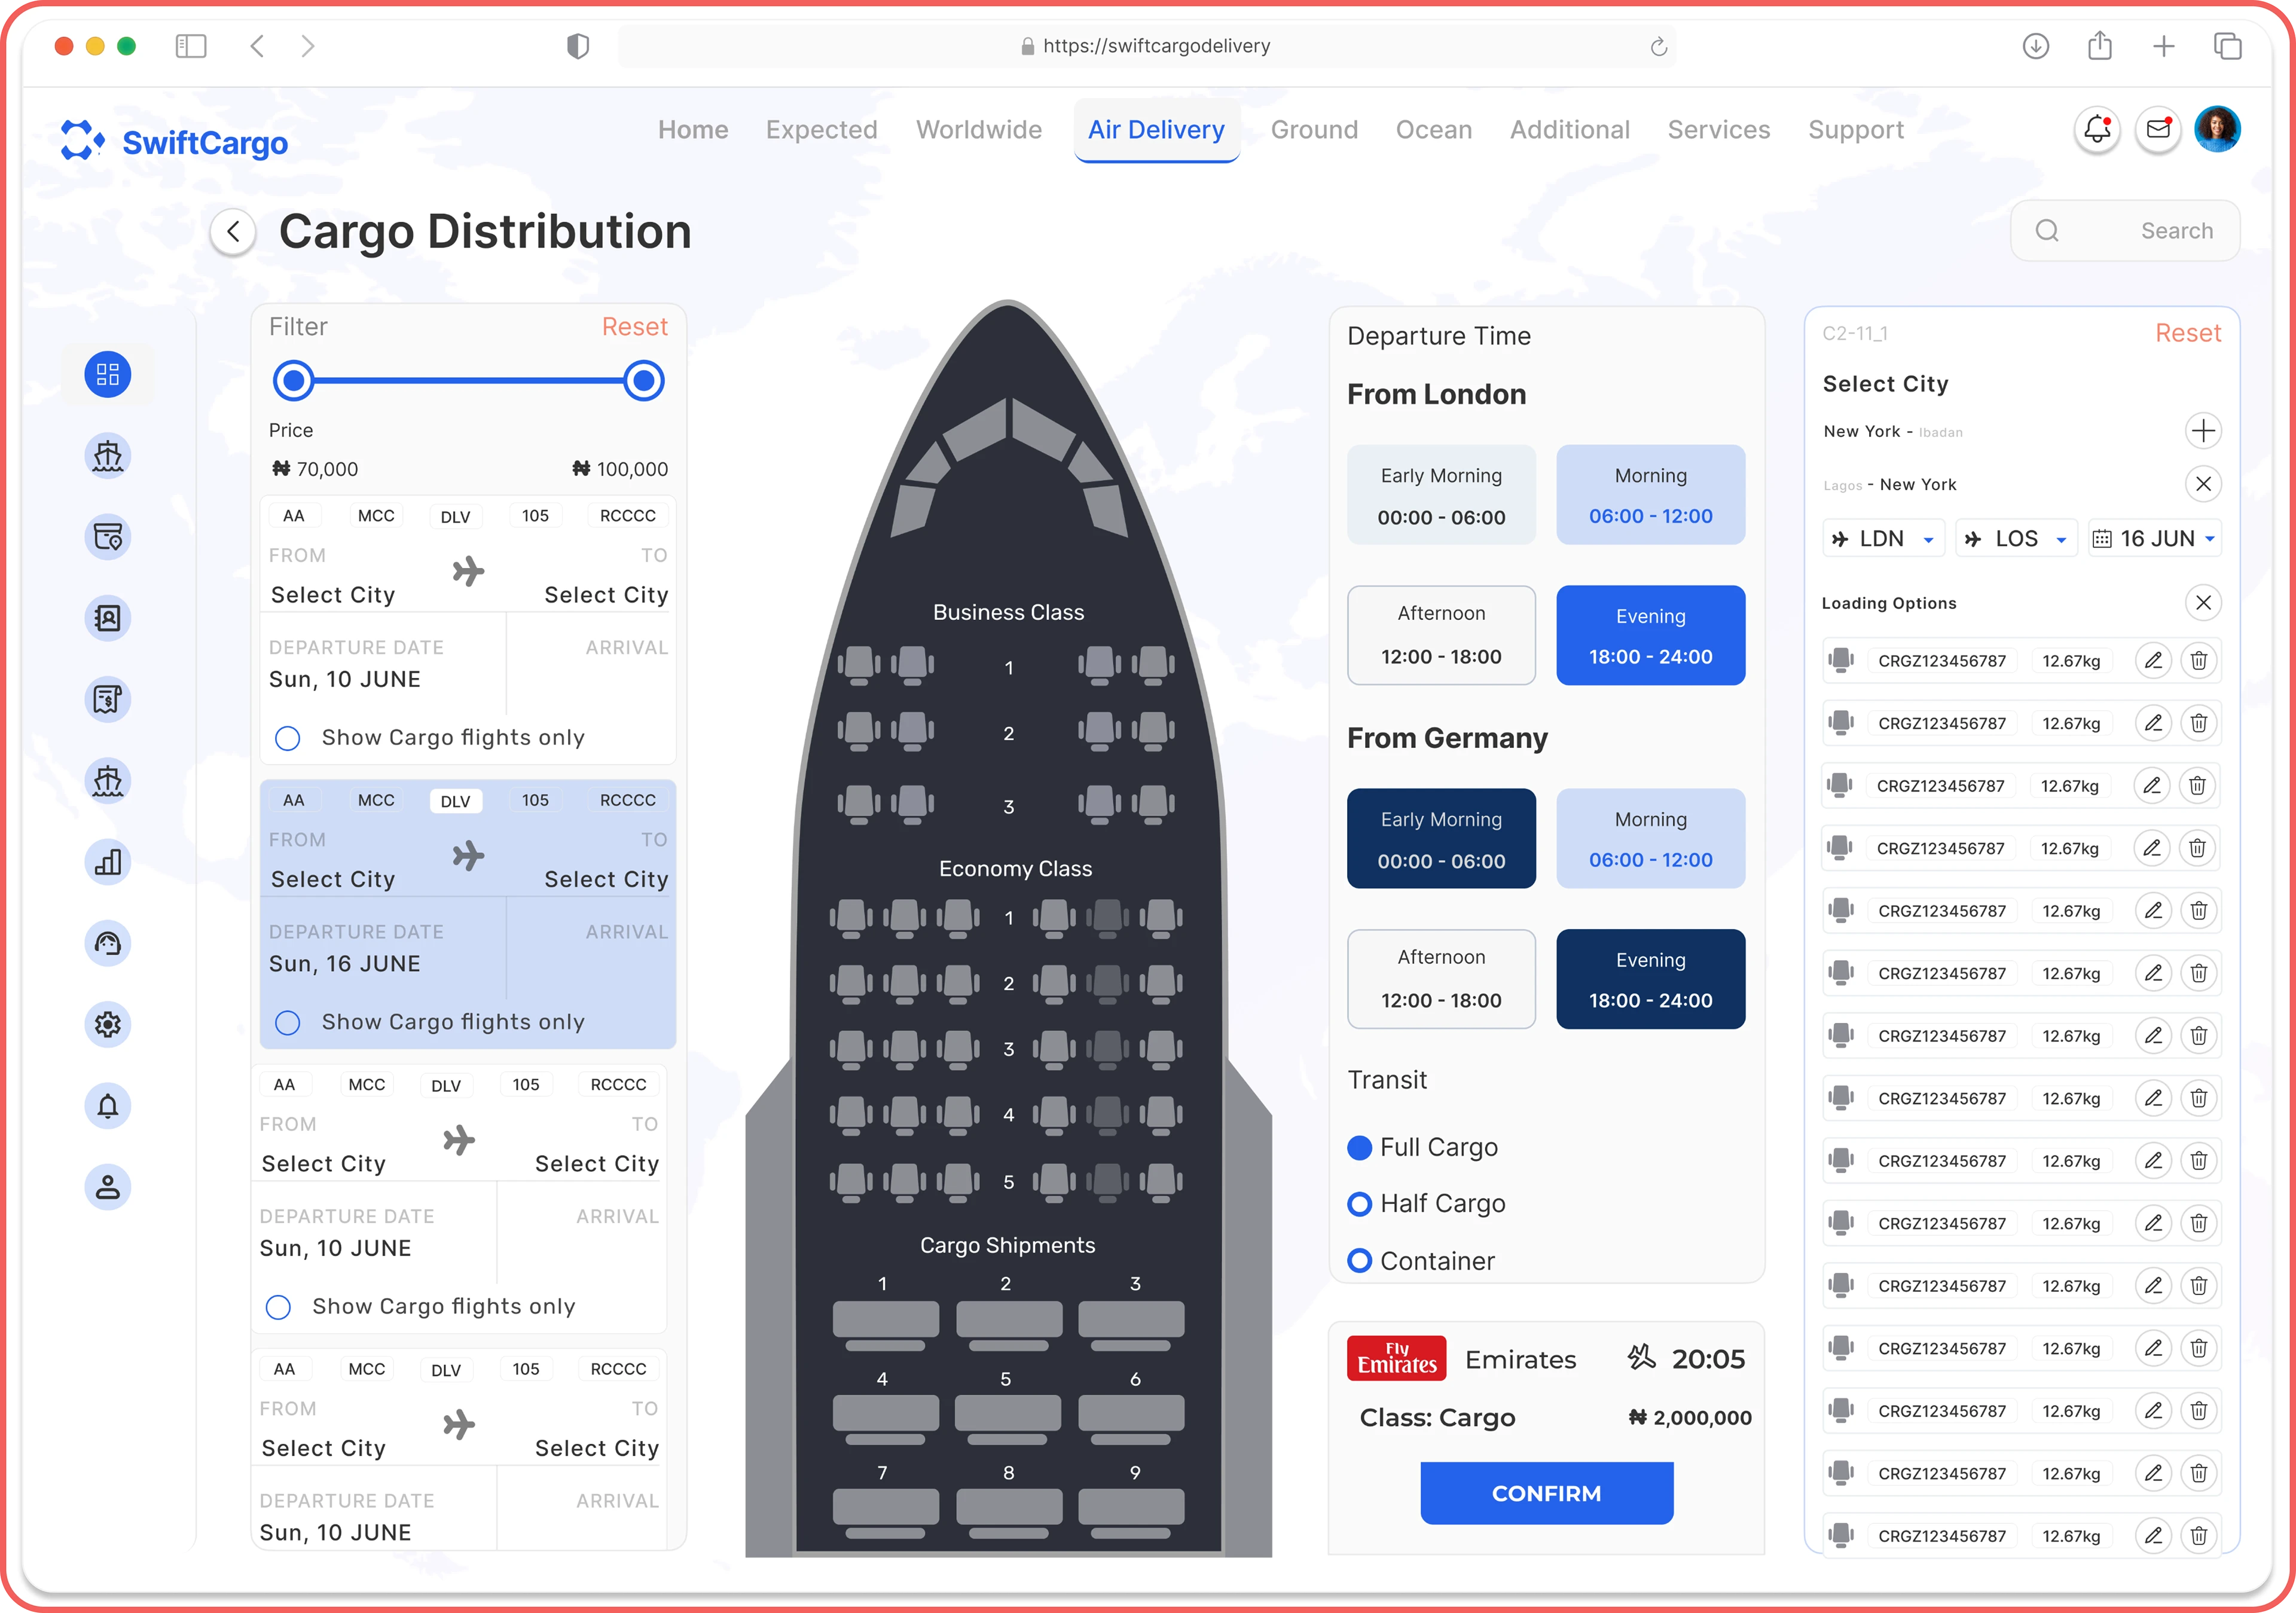The height and width of the screenshot is (1613, 2296).
Task: Delete the first CRGZ123456787 loading item
Action: click(2199, 661)
